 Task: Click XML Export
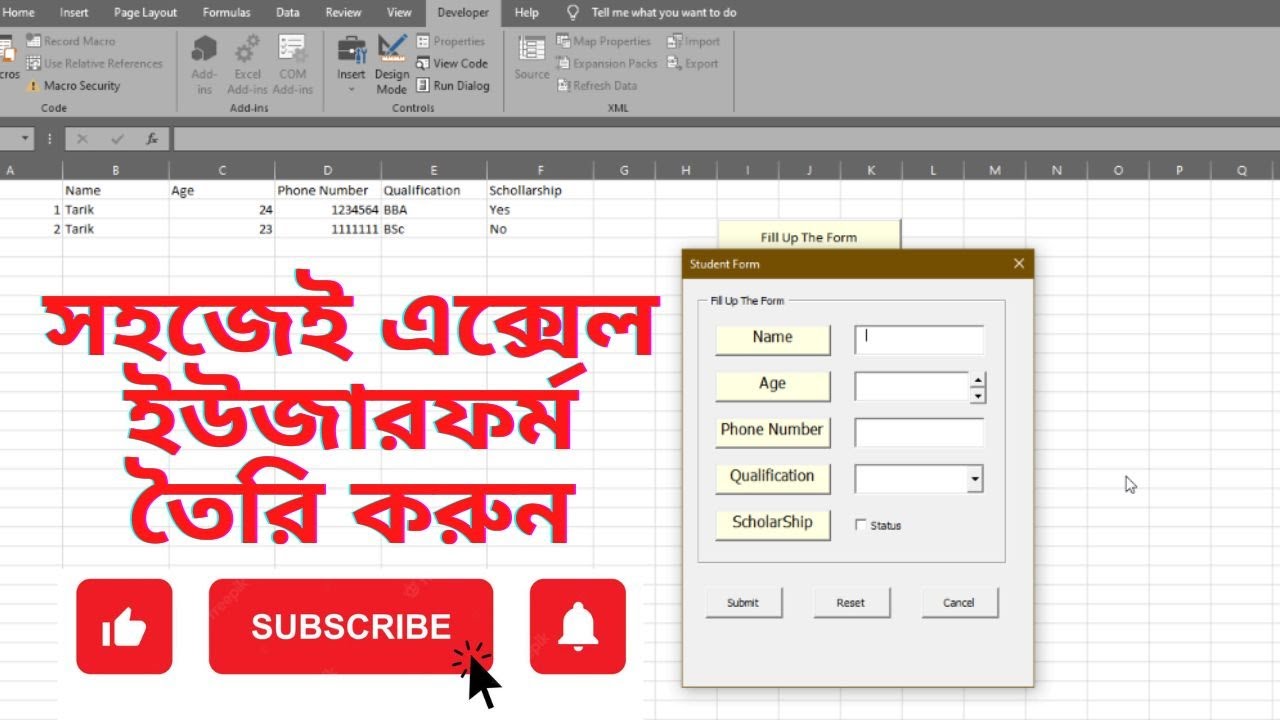pyautogui.click(x=693, y=63)
